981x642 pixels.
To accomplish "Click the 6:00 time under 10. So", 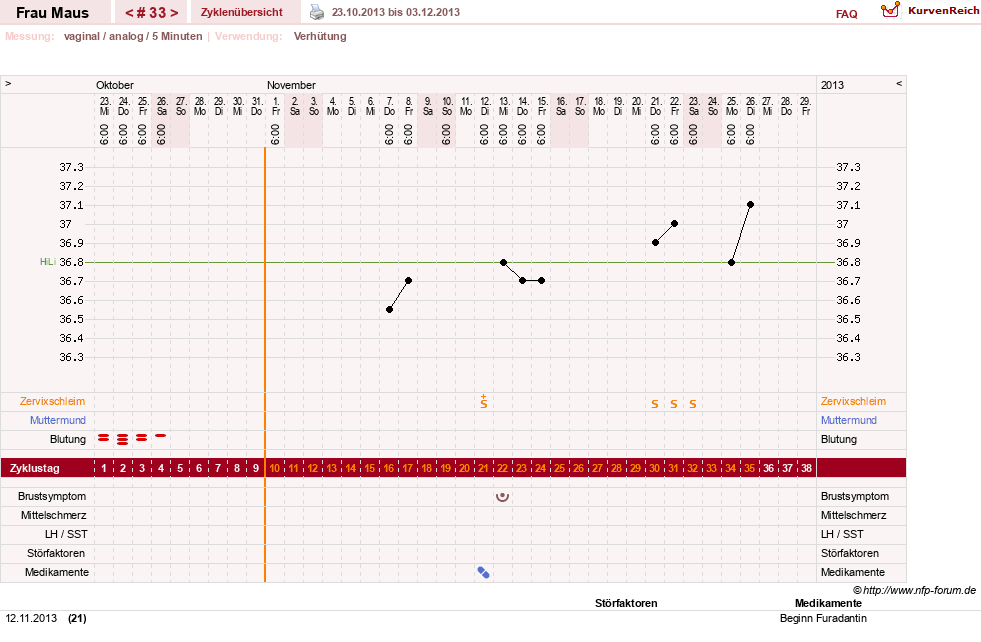I will (446, 135).
